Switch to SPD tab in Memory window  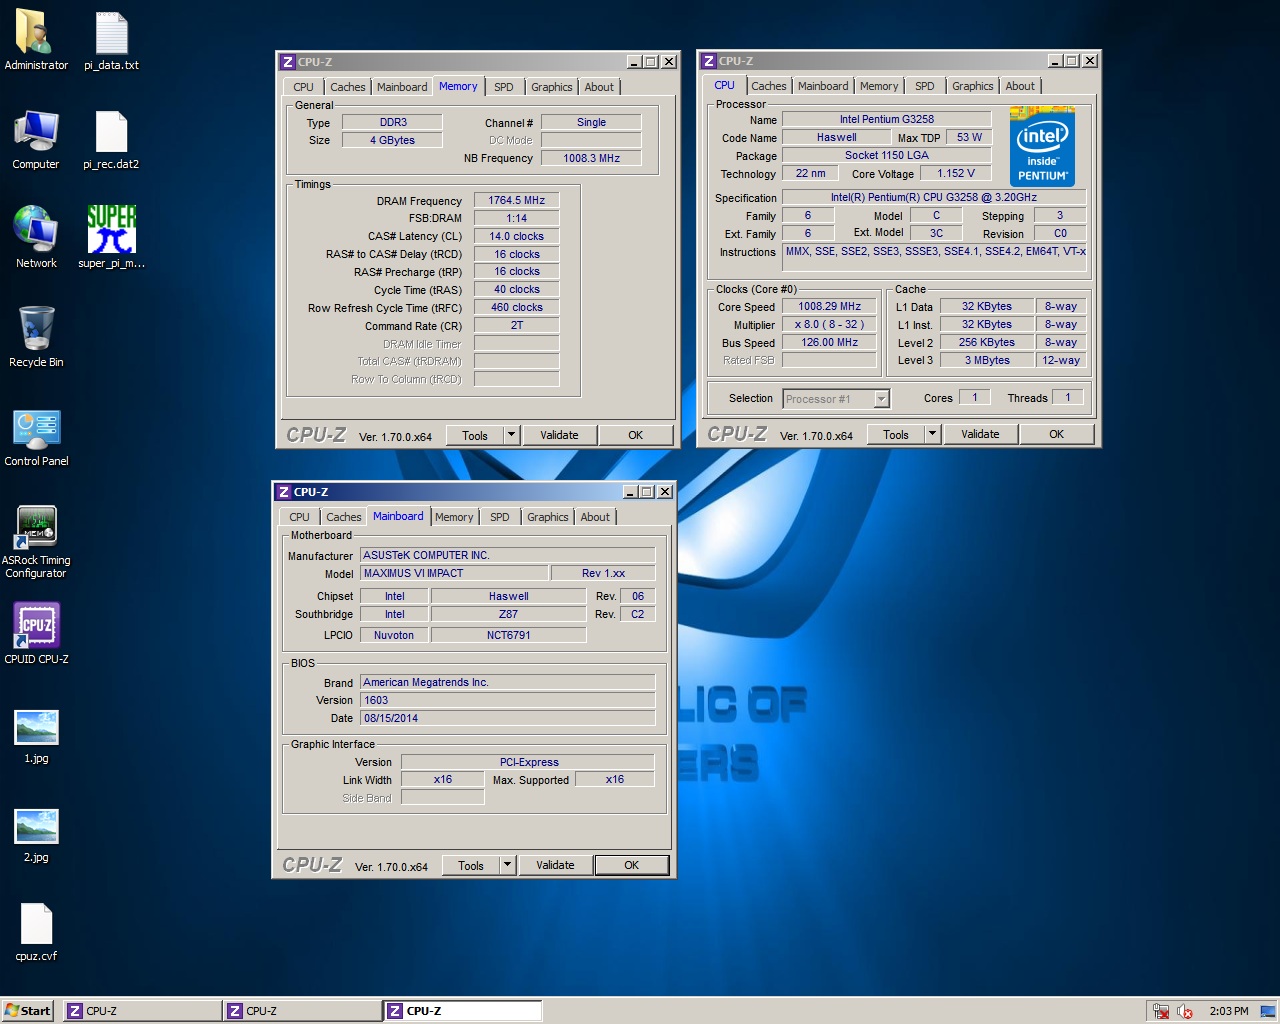(x=504, y=87)
